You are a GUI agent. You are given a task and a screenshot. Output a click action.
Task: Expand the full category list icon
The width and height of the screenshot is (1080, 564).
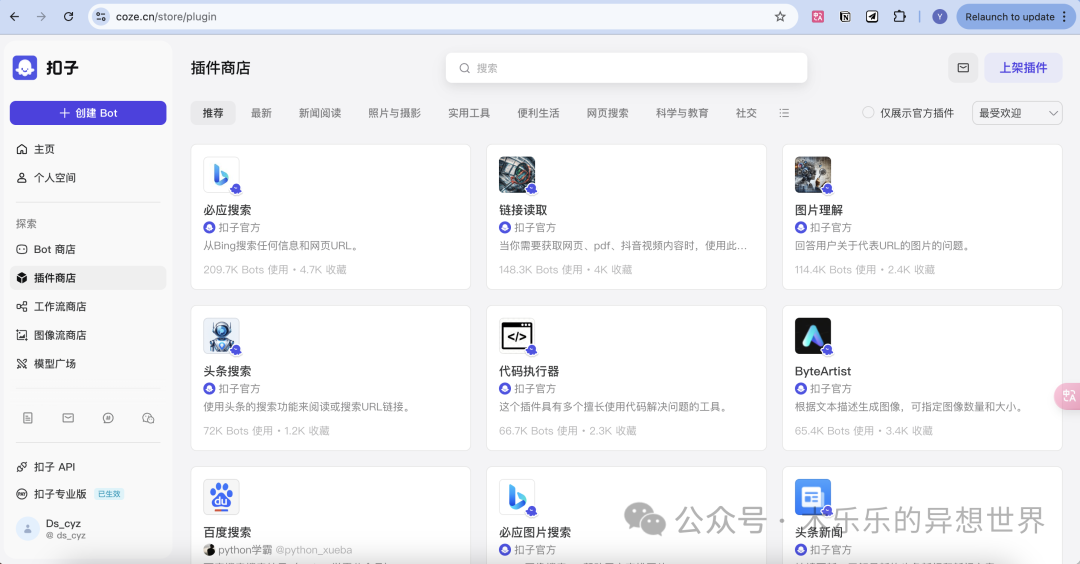[784, 113]
